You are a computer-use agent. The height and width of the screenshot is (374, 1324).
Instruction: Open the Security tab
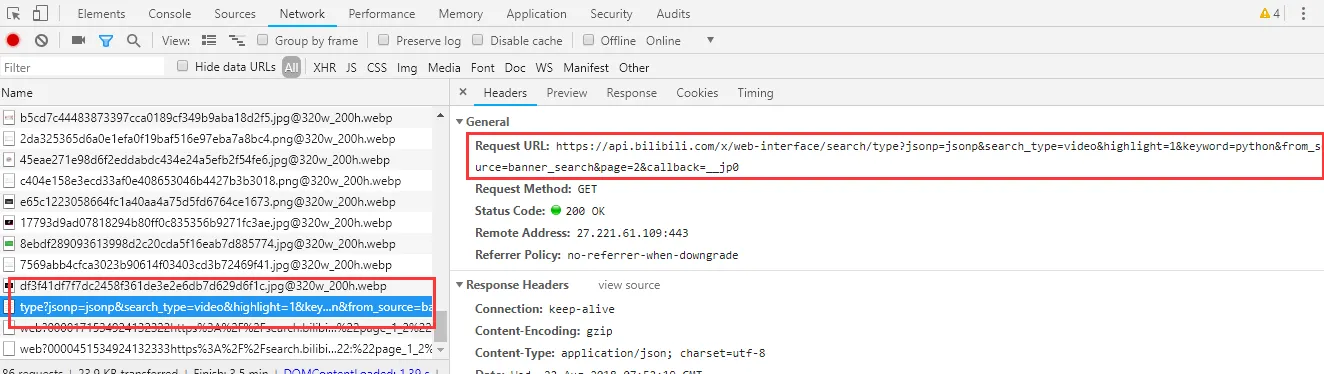coord(611,14)
